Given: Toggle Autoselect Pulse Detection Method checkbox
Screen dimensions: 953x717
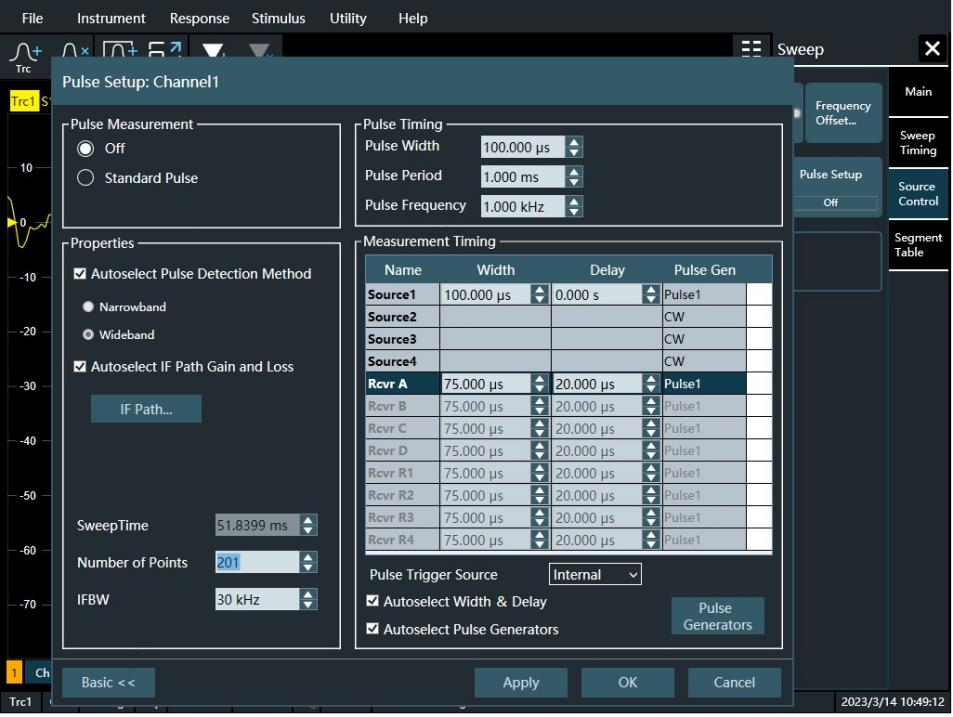Looking at the screenshot, I should pyautogui.click(x=80, y=274).
